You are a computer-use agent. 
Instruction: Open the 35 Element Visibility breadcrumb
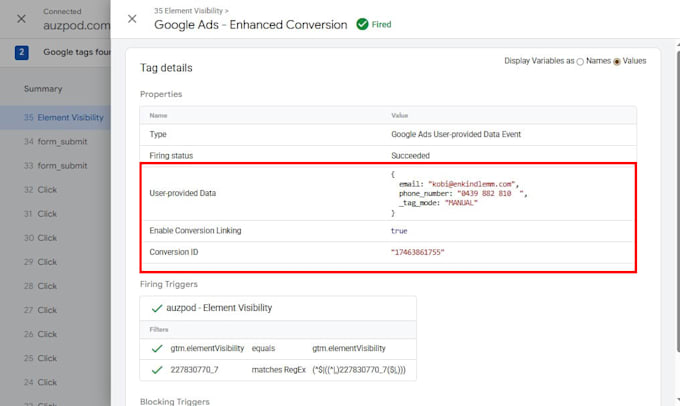pyautogui.click(x=189, y=10)
